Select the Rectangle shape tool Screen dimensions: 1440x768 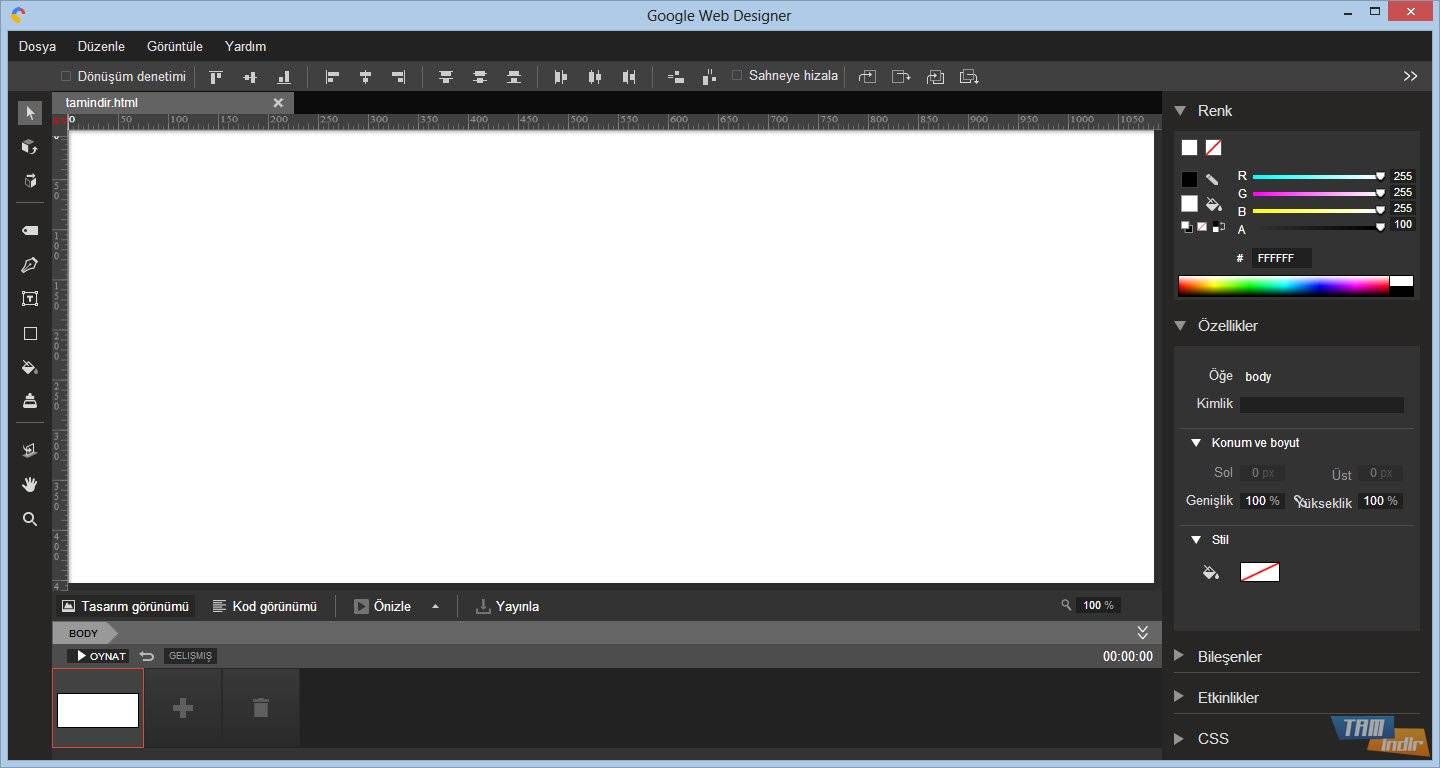click(x=30, y=333)
